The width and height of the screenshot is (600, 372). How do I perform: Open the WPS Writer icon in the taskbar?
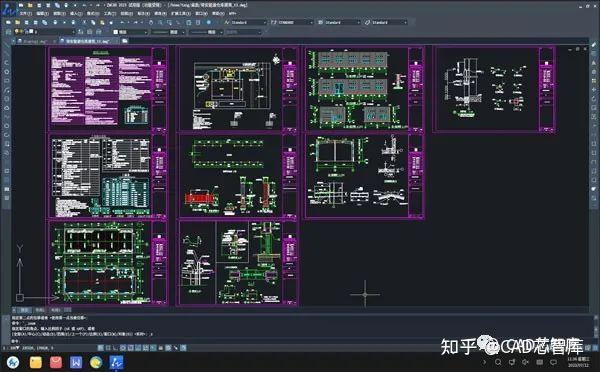tap(76, 362)
